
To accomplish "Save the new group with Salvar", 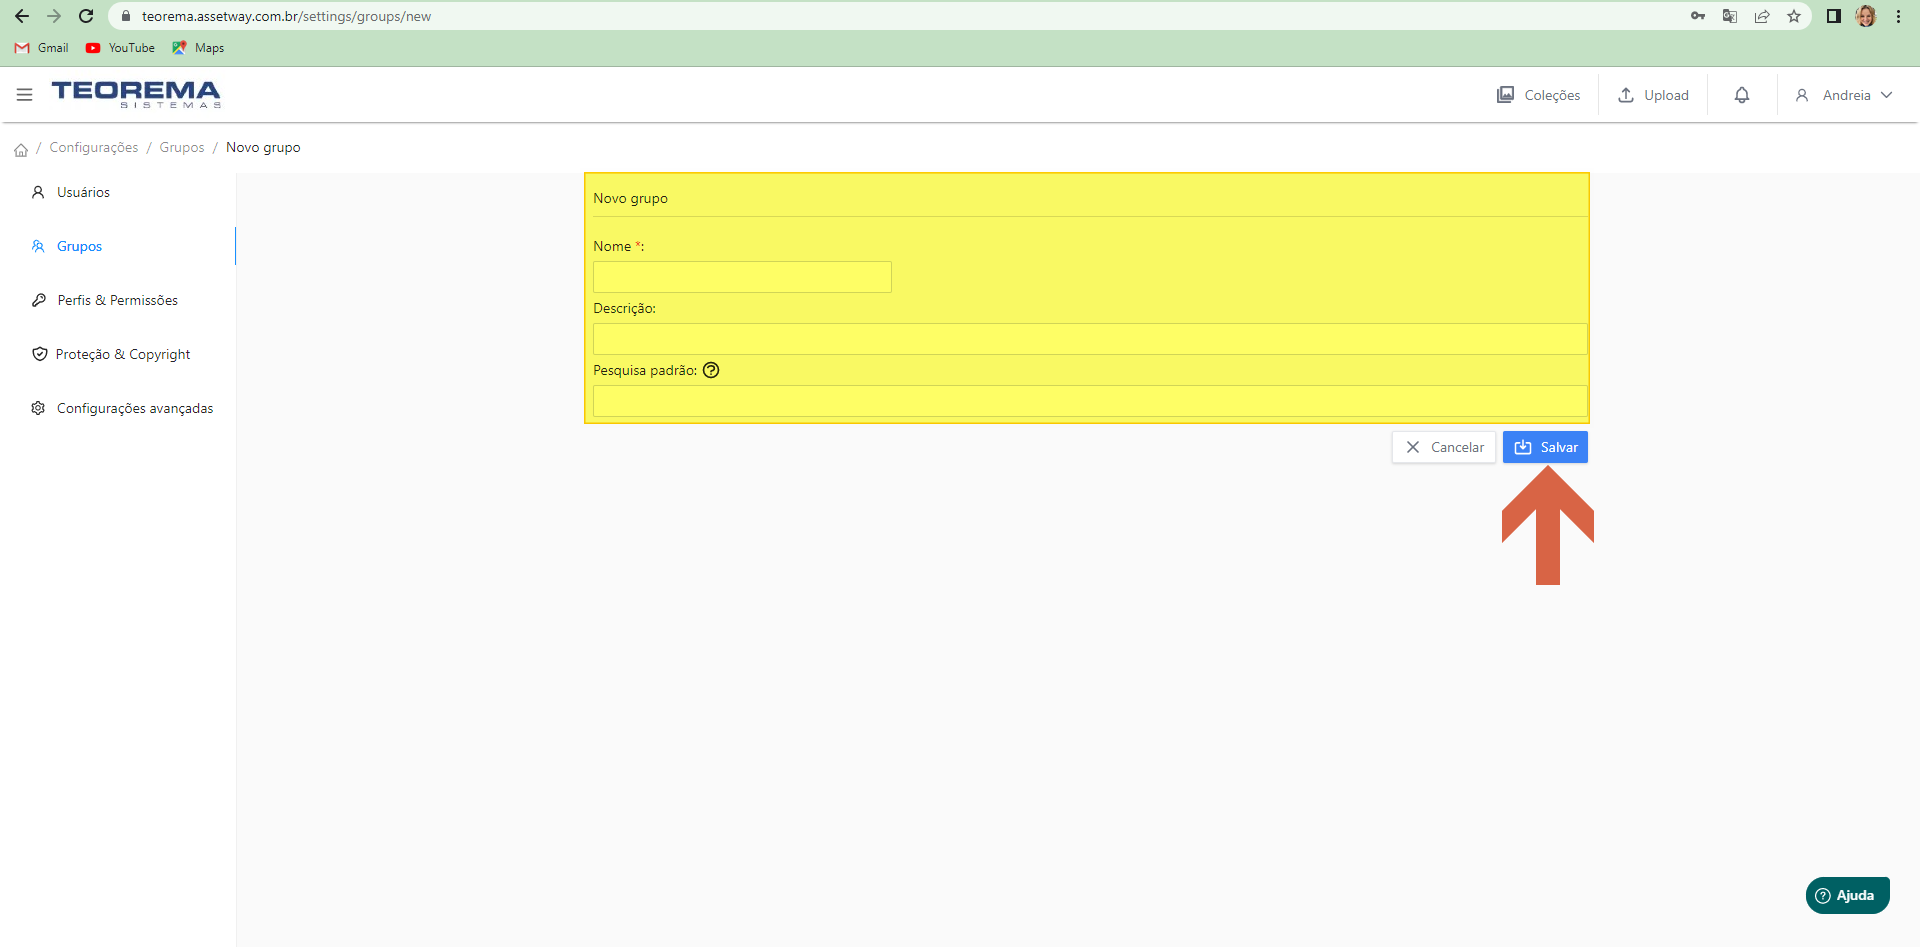I will point(1545,447).
